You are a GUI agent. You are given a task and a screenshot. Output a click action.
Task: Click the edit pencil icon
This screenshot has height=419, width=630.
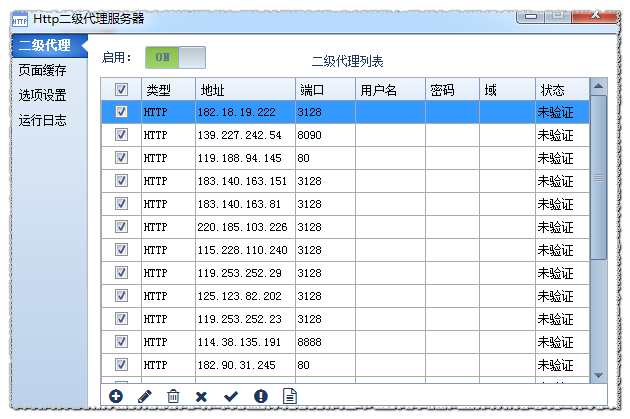coord(145,397)
